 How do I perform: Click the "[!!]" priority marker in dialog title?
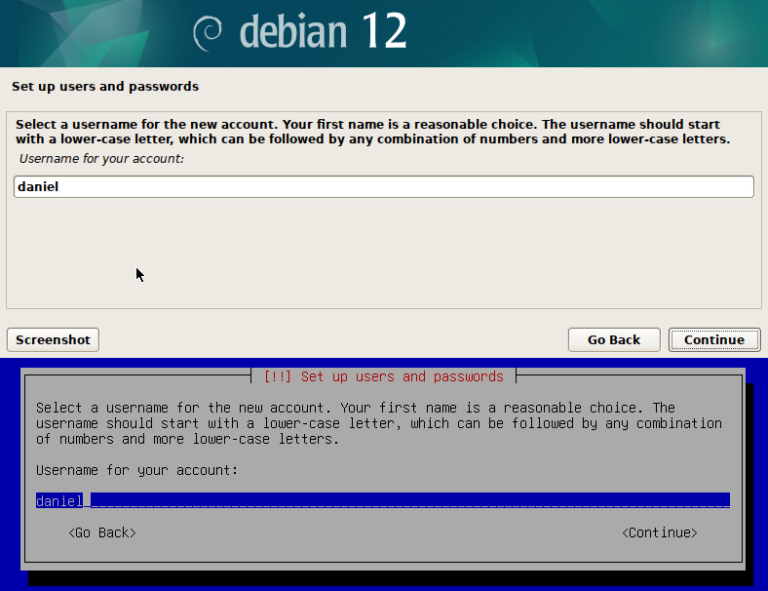click(x=278, y=377)
